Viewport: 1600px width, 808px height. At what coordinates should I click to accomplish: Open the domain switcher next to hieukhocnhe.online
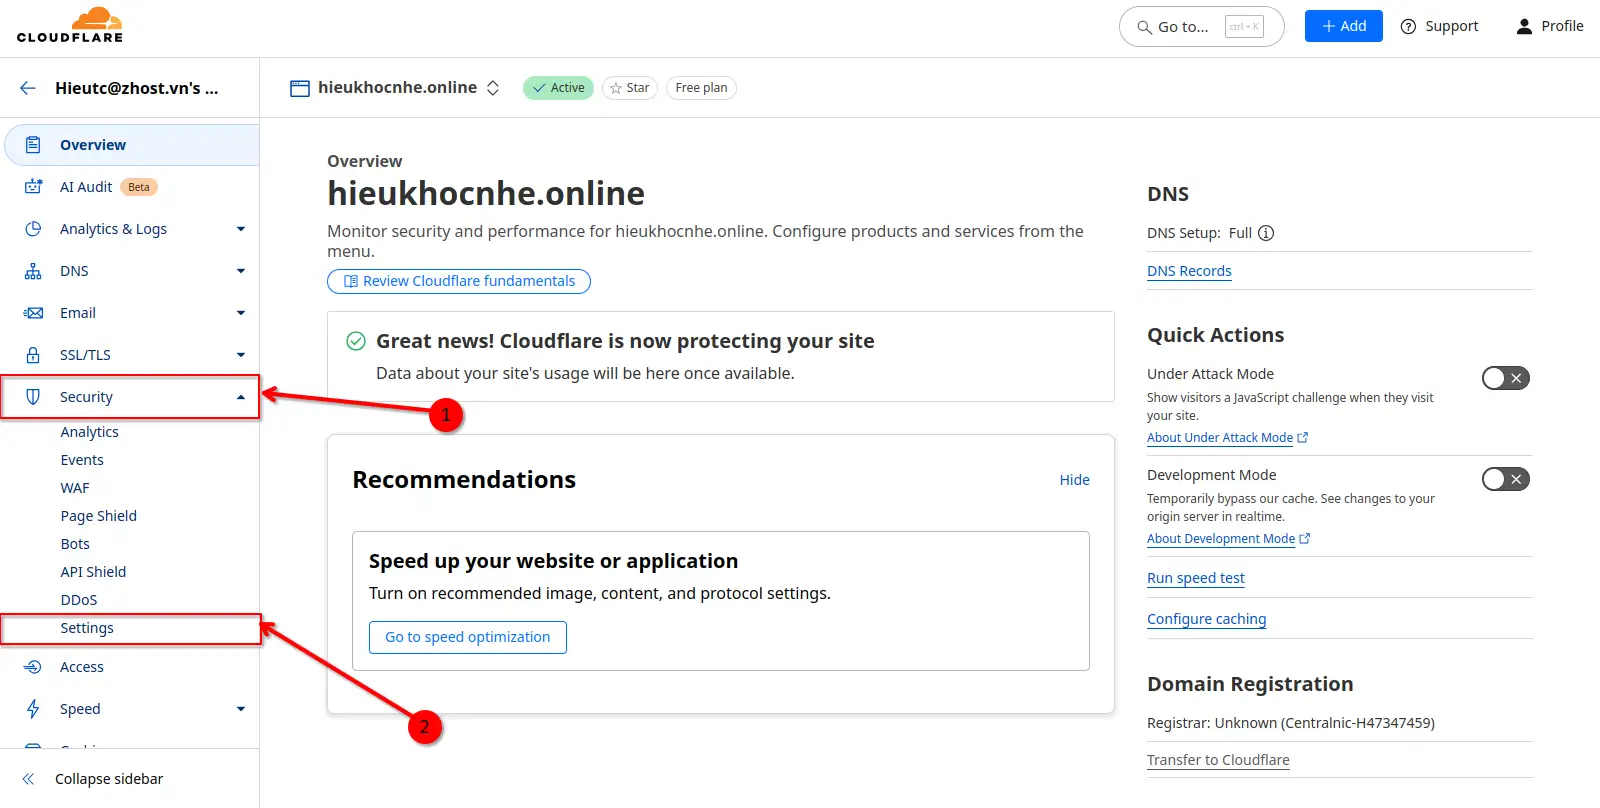[x=493, y=88]
